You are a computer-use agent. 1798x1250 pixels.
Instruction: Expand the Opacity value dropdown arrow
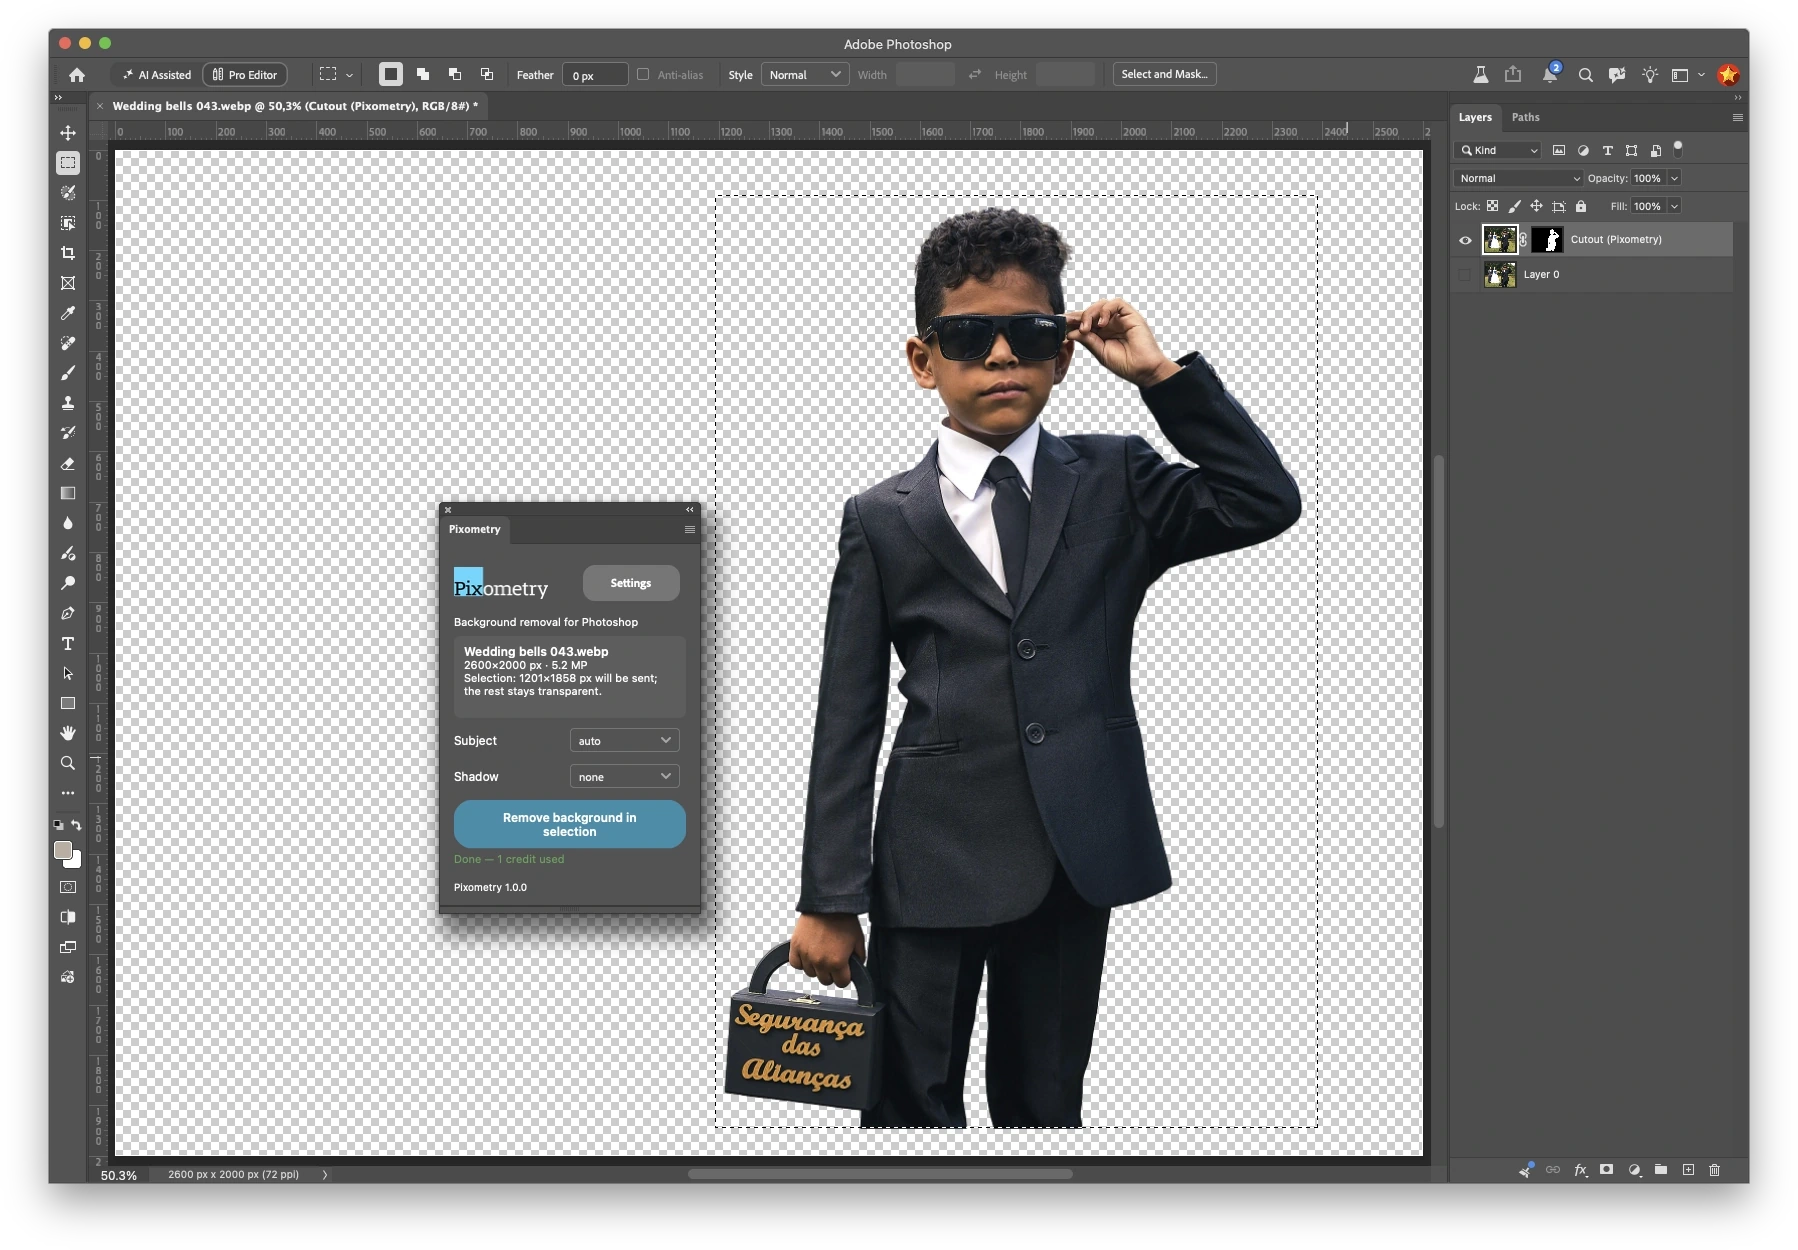coord(1674,178)
